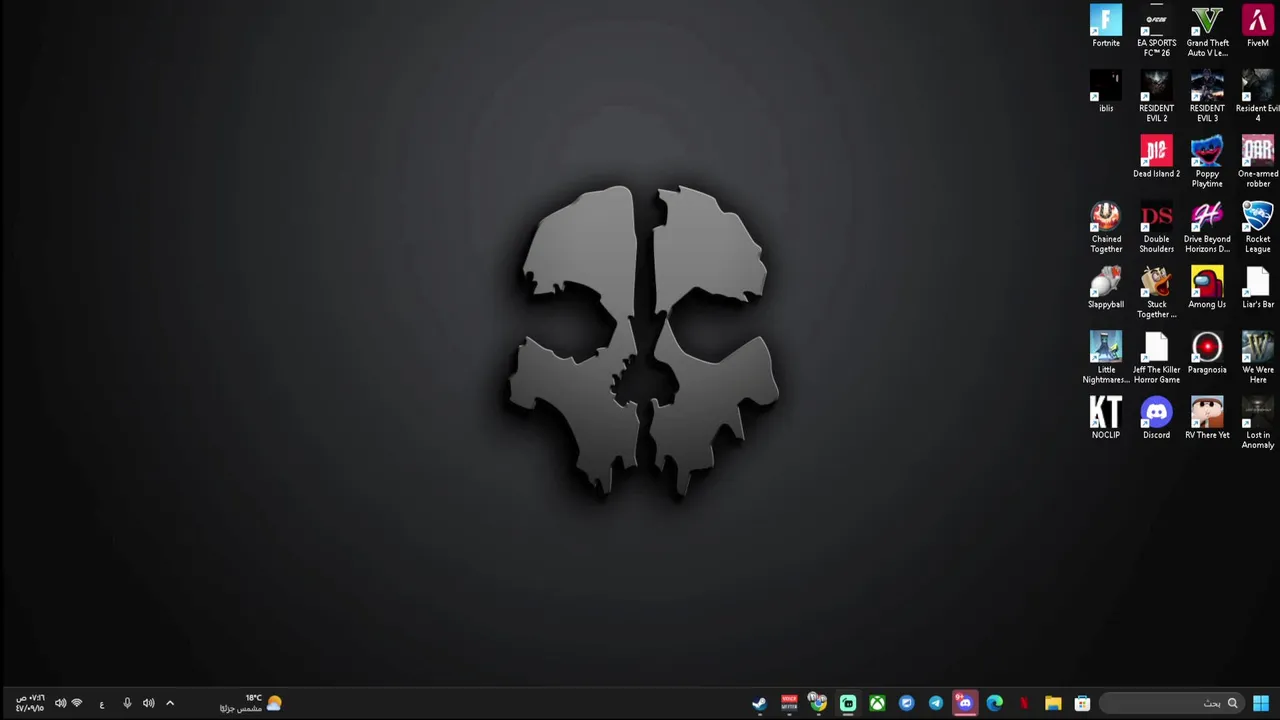
Task: Click the microphone tray icon
Action: 127,703
